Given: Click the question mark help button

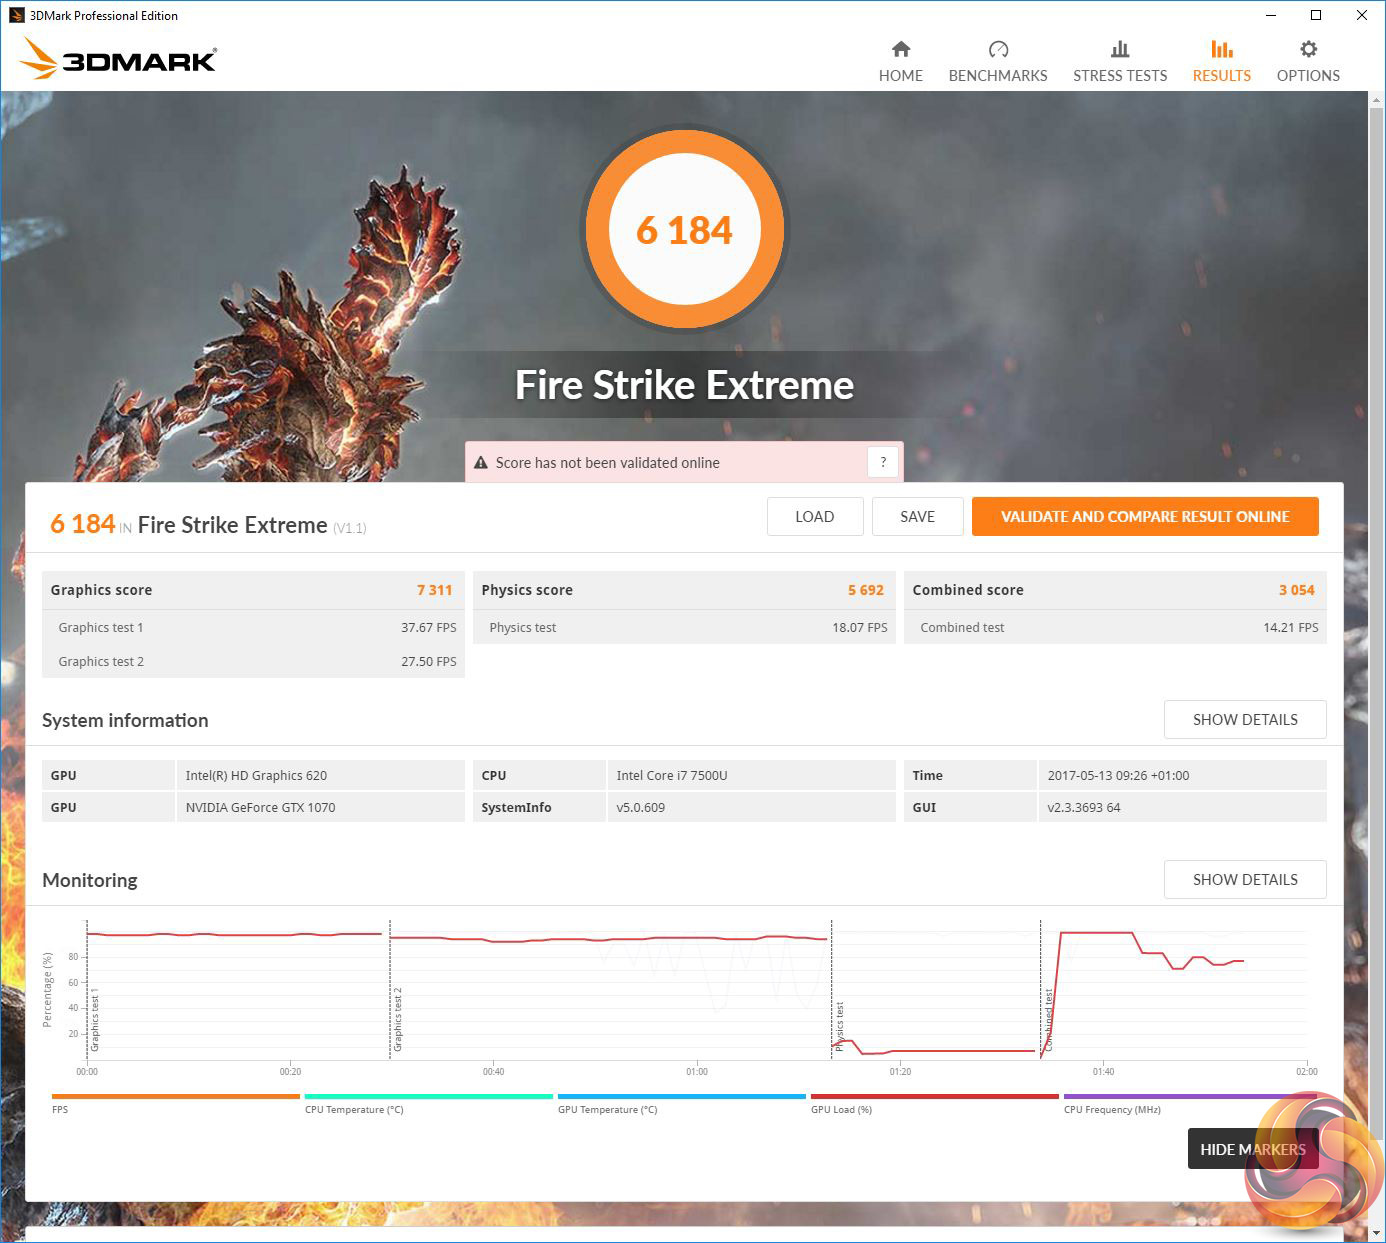Looking at the screenshot, I should 883,462.
